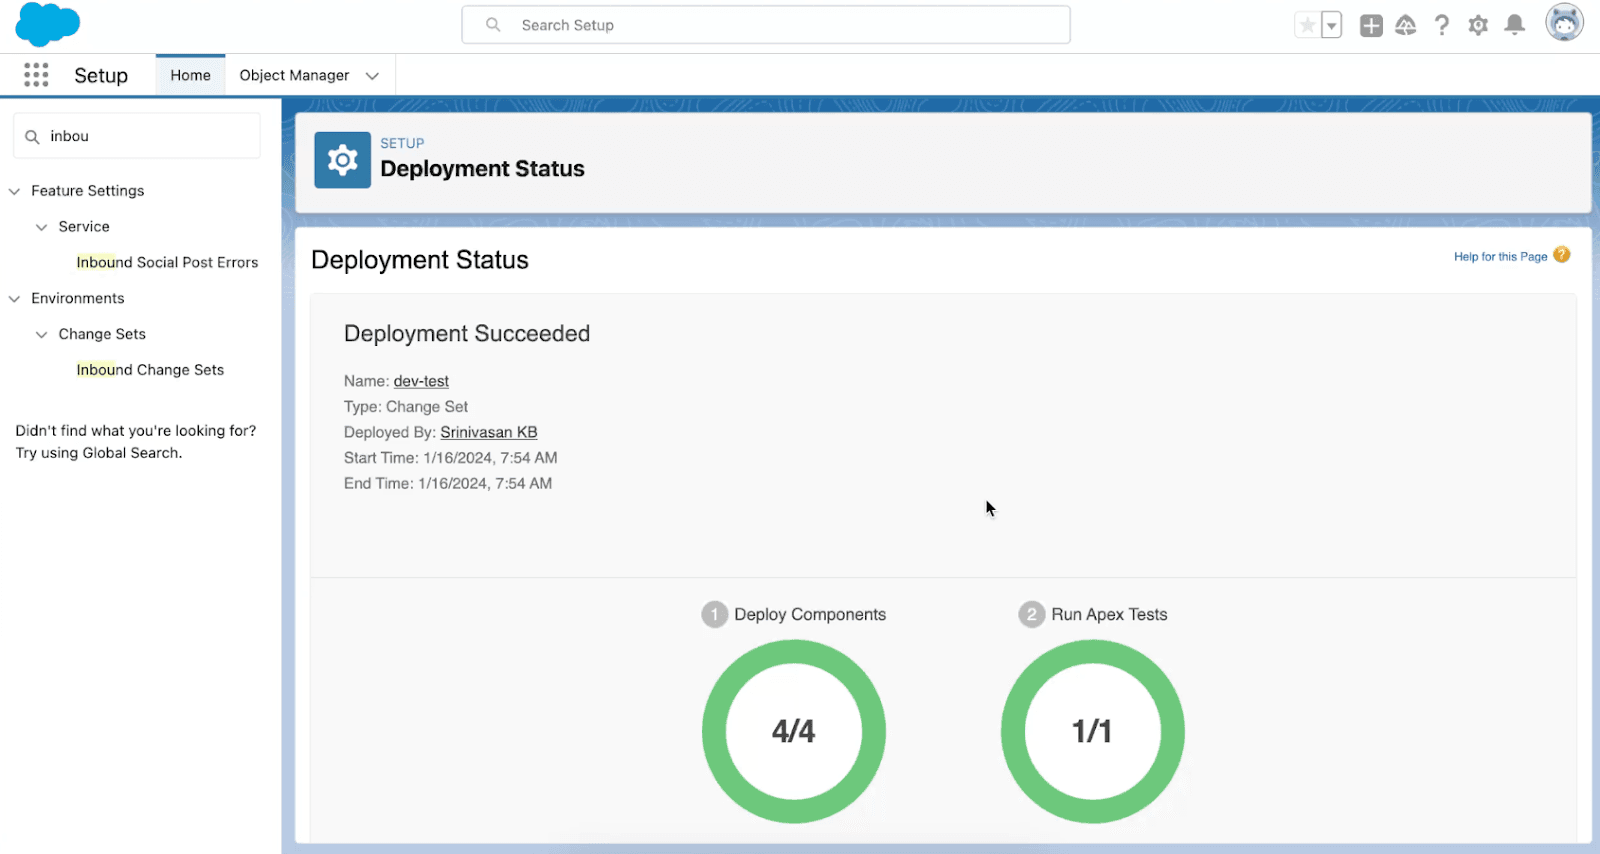
Task: View notifications via the bell icon
Action: [x=1515, y=26]
